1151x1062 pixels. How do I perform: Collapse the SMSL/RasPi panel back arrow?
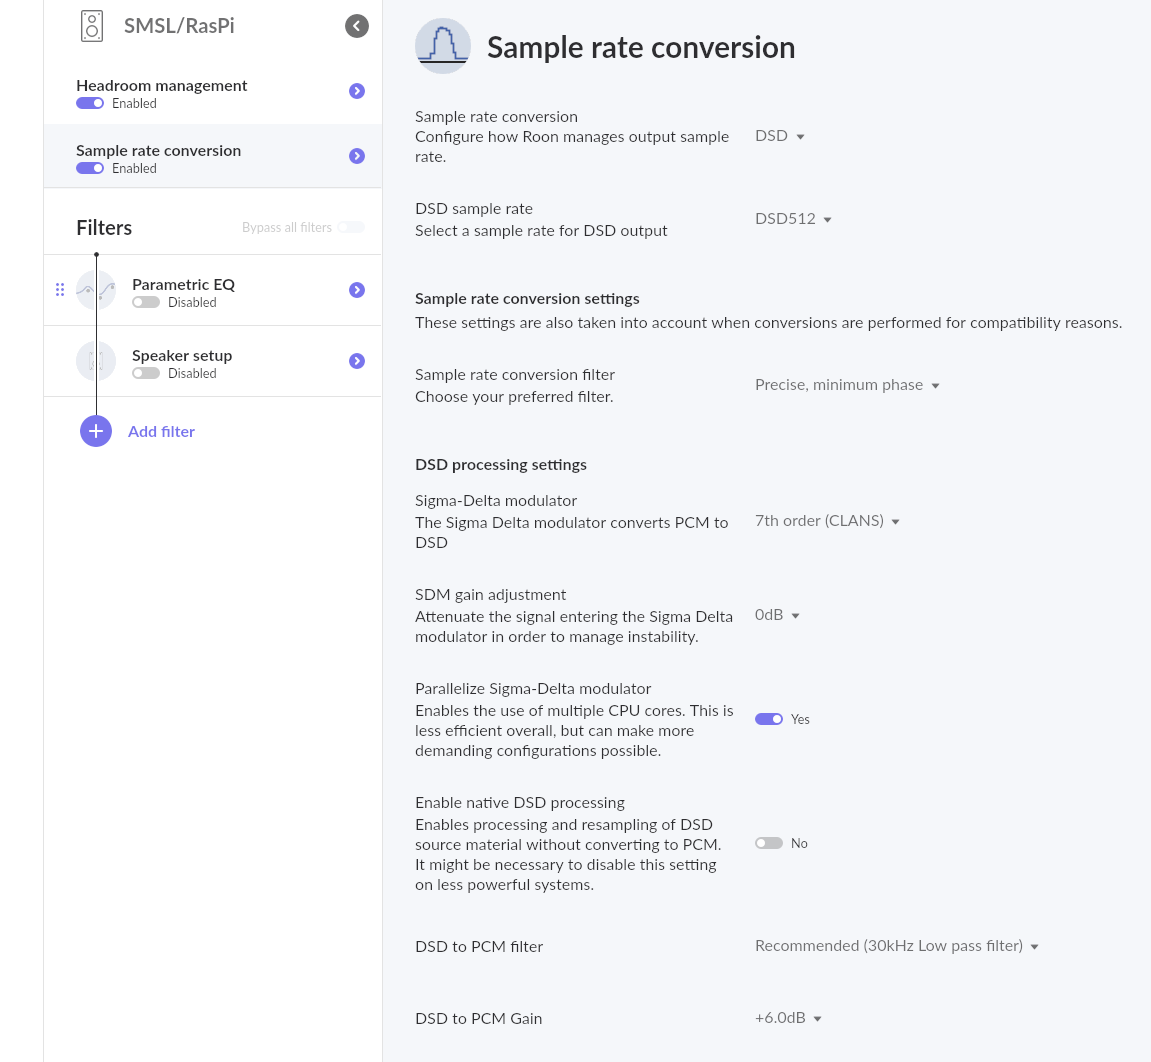click(357, 26)
